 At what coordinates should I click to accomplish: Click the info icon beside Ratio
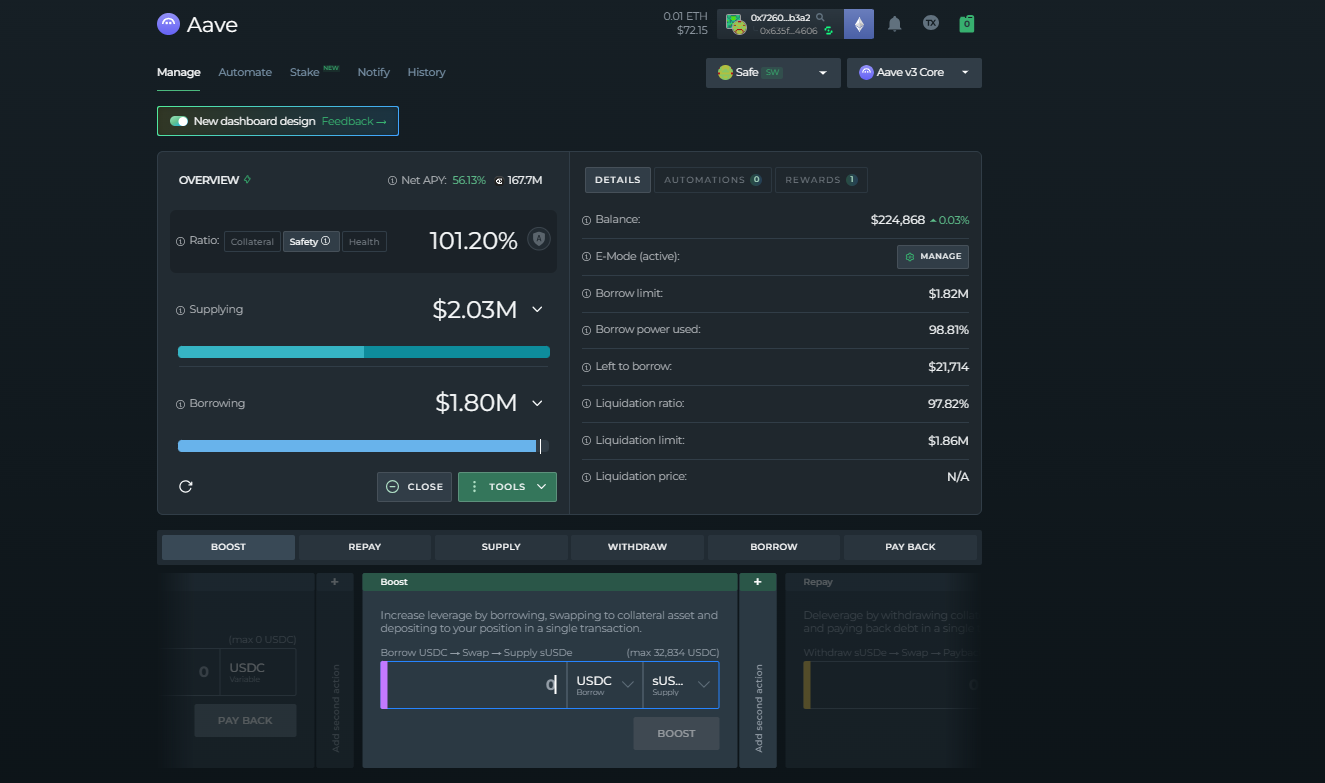pyautogui.click(x=181, y=241)
